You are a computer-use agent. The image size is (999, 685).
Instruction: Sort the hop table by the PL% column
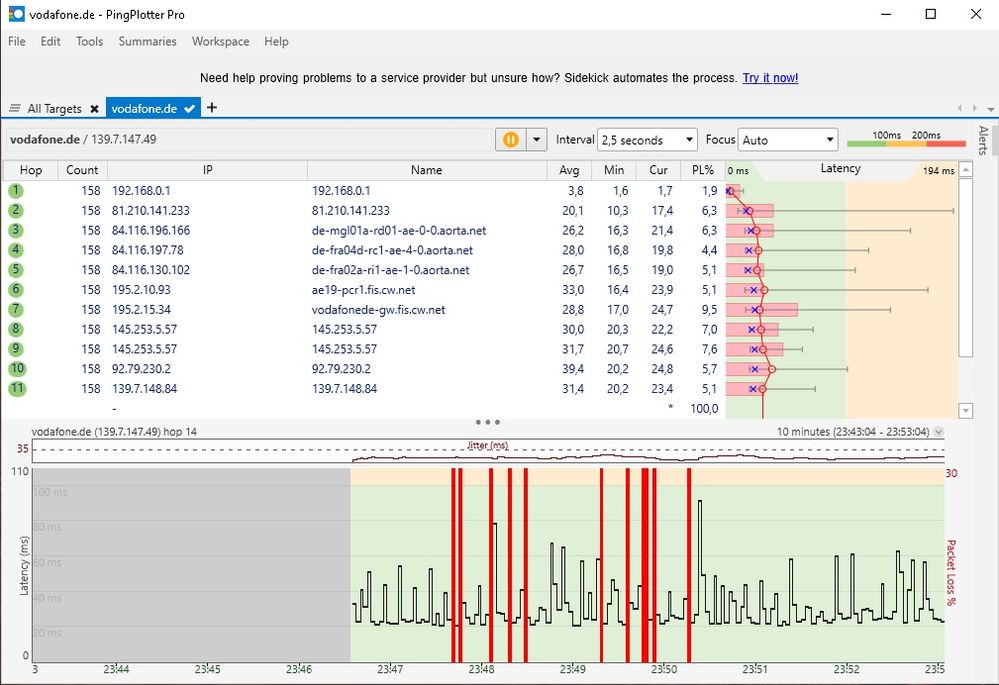click(x=701, y=170)
